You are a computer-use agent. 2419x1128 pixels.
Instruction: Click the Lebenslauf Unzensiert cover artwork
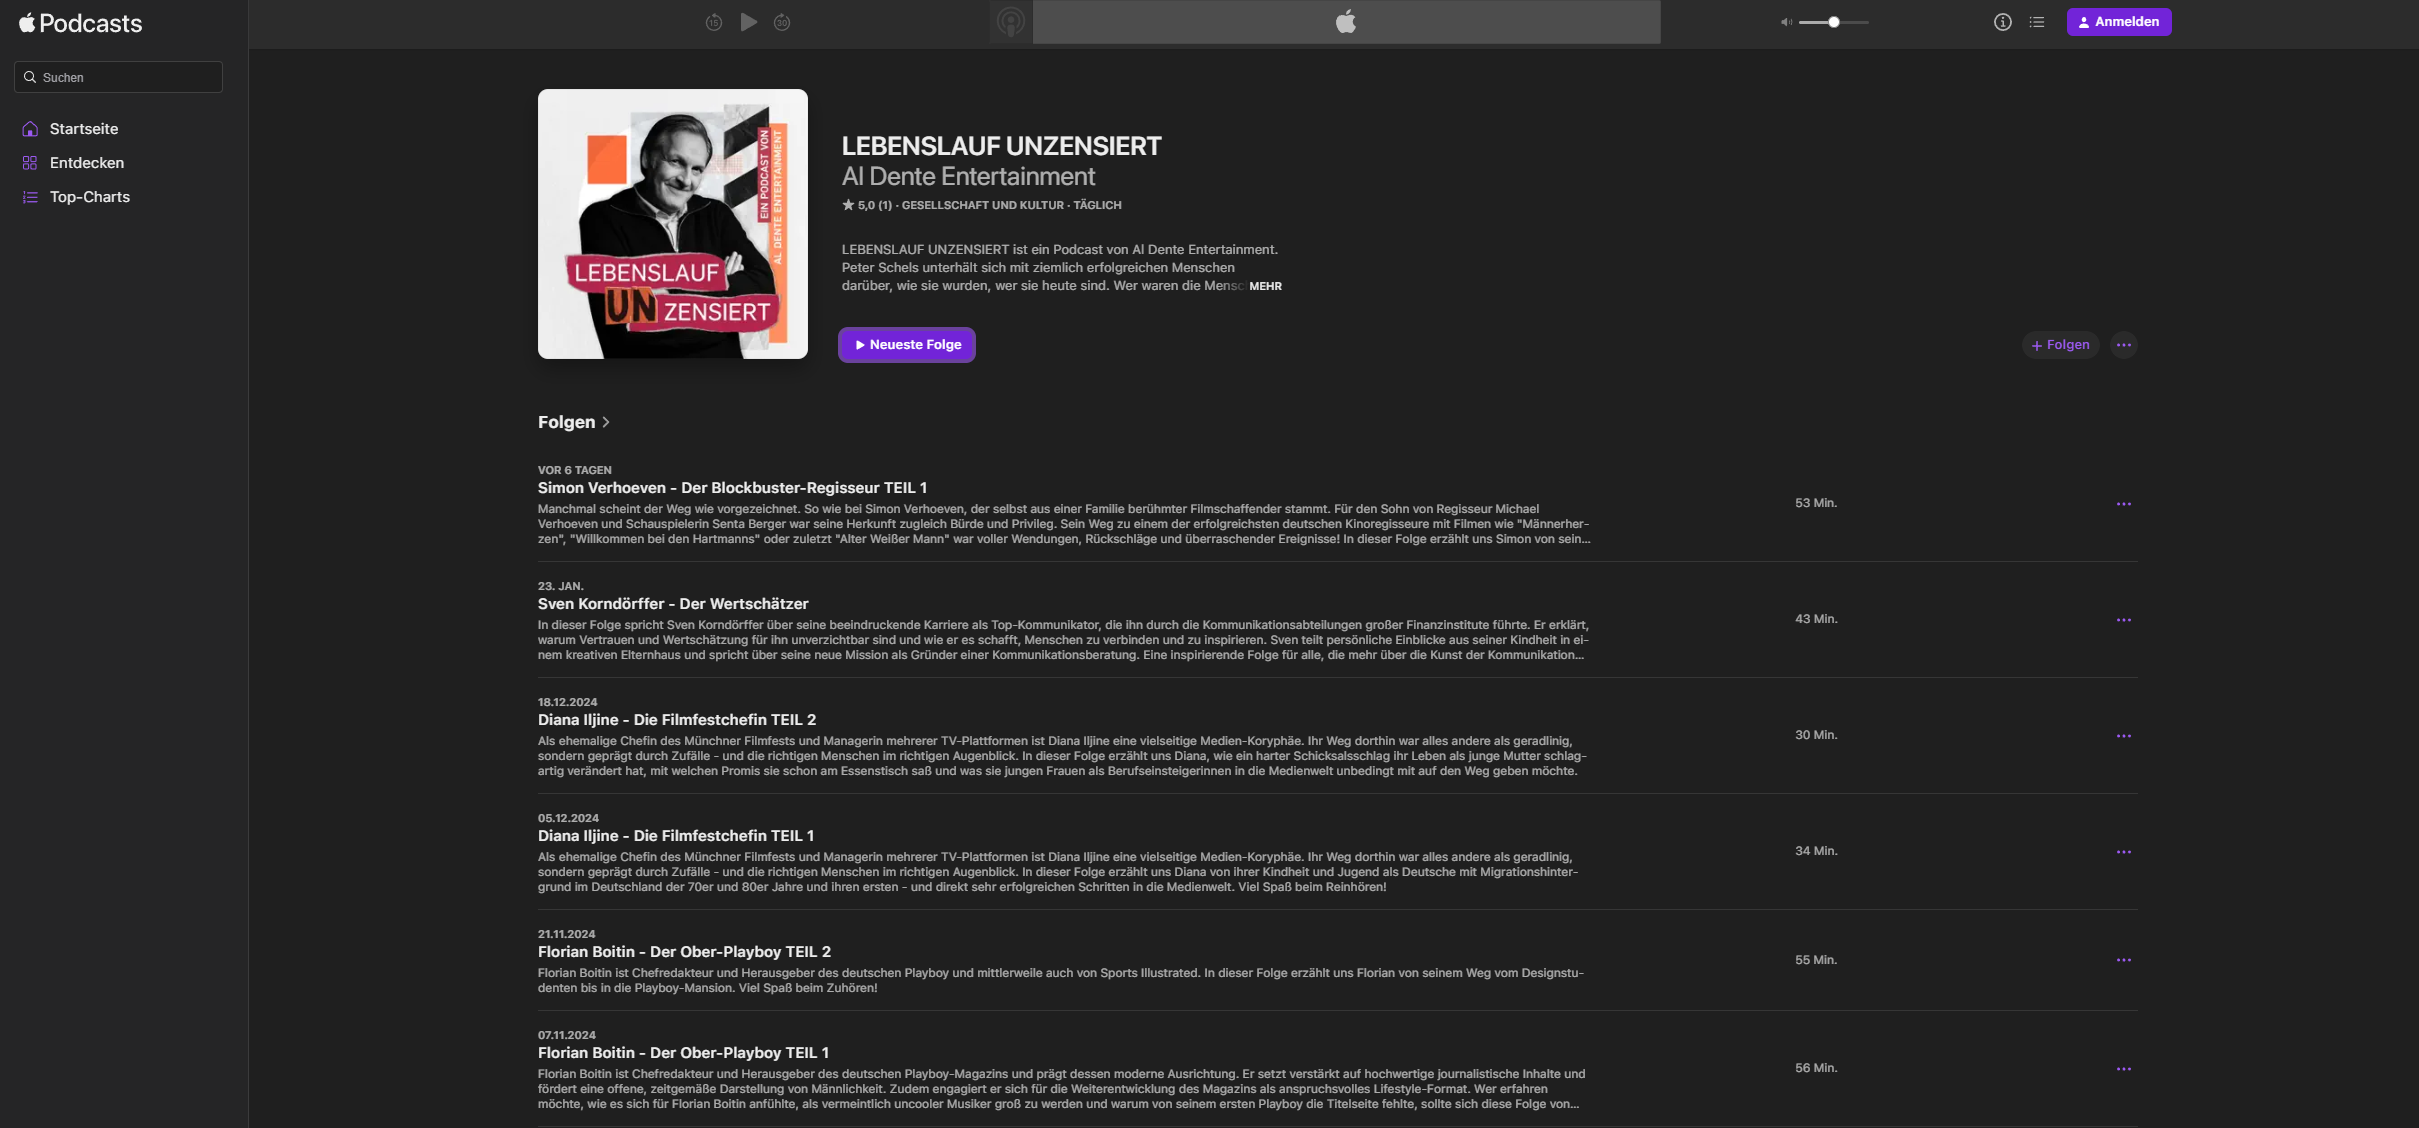point(673,224)
